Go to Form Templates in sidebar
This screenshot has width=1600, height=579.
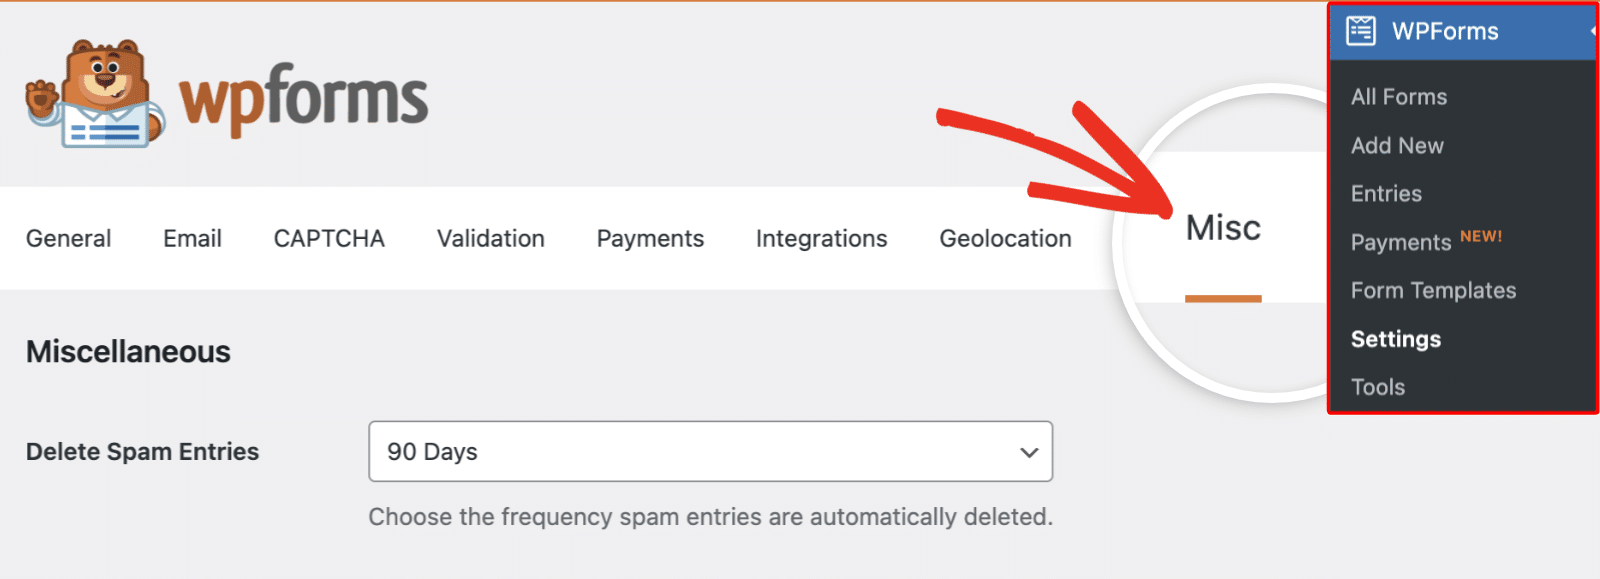coord(1433,291)
